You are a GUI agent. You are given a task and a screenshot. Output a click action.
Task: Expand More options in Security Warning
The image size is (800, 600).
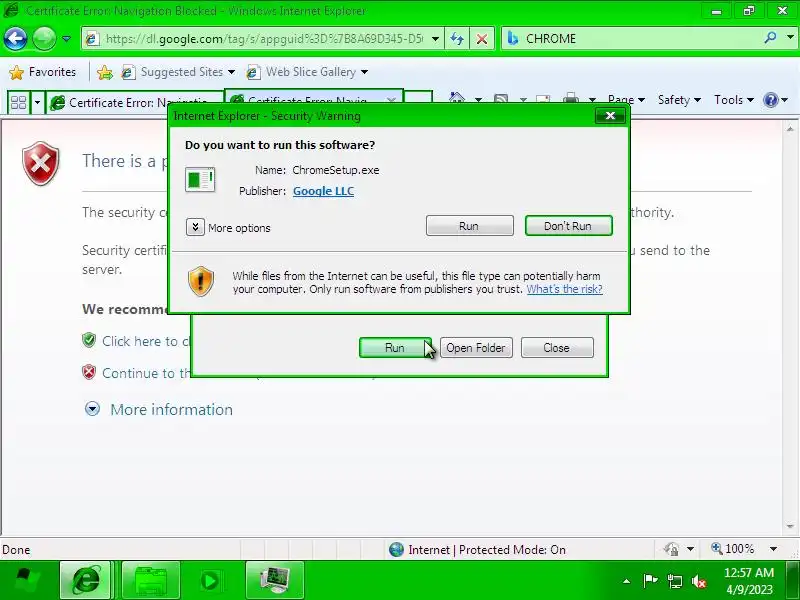click(x=195, y=227)
